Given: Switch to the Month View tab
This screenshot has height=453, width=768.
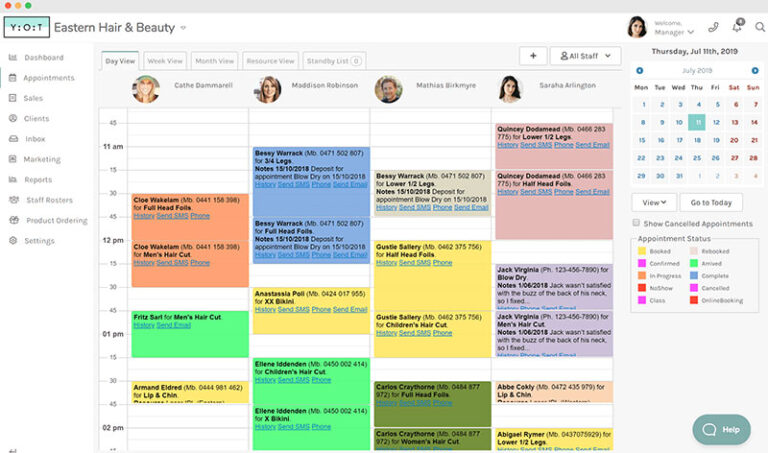Looking at the screenshot, I should point(215,61).
